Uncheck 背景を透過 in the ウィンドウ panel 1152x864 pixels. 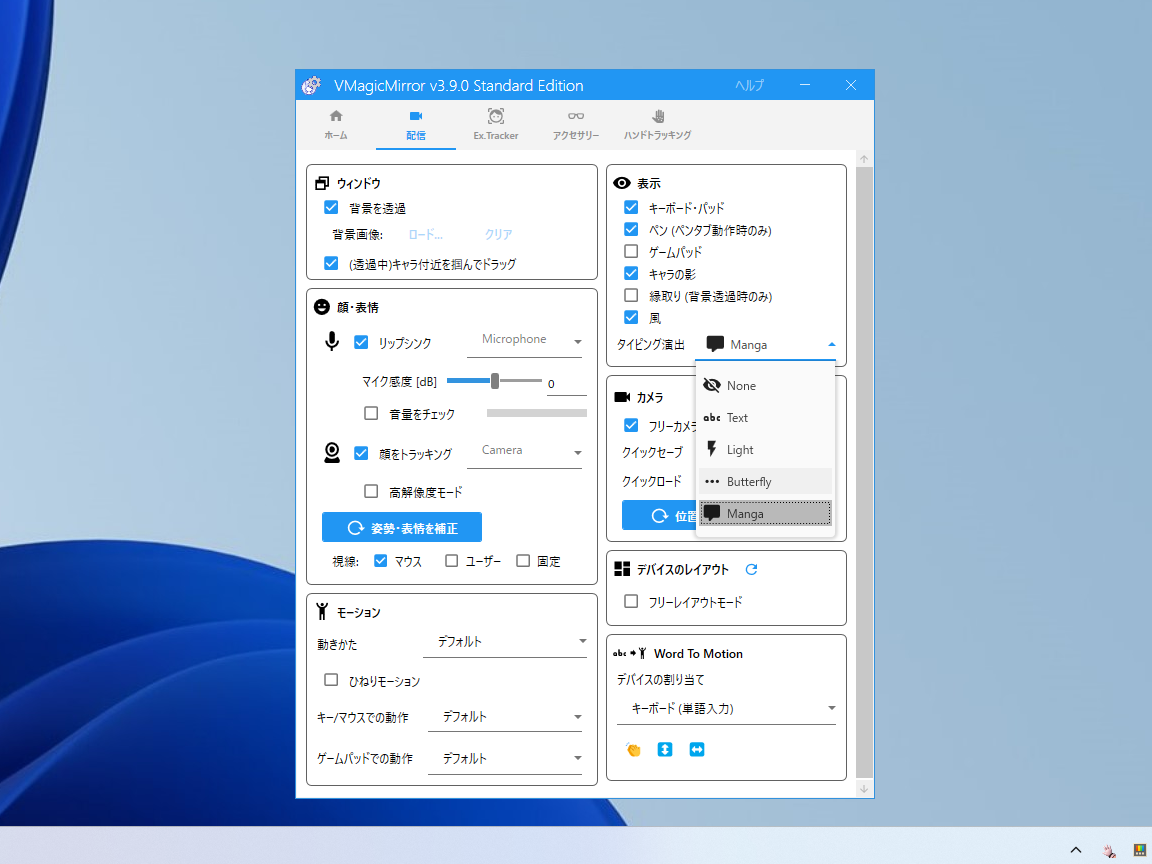pyautogui.click(x=331, y=207)
